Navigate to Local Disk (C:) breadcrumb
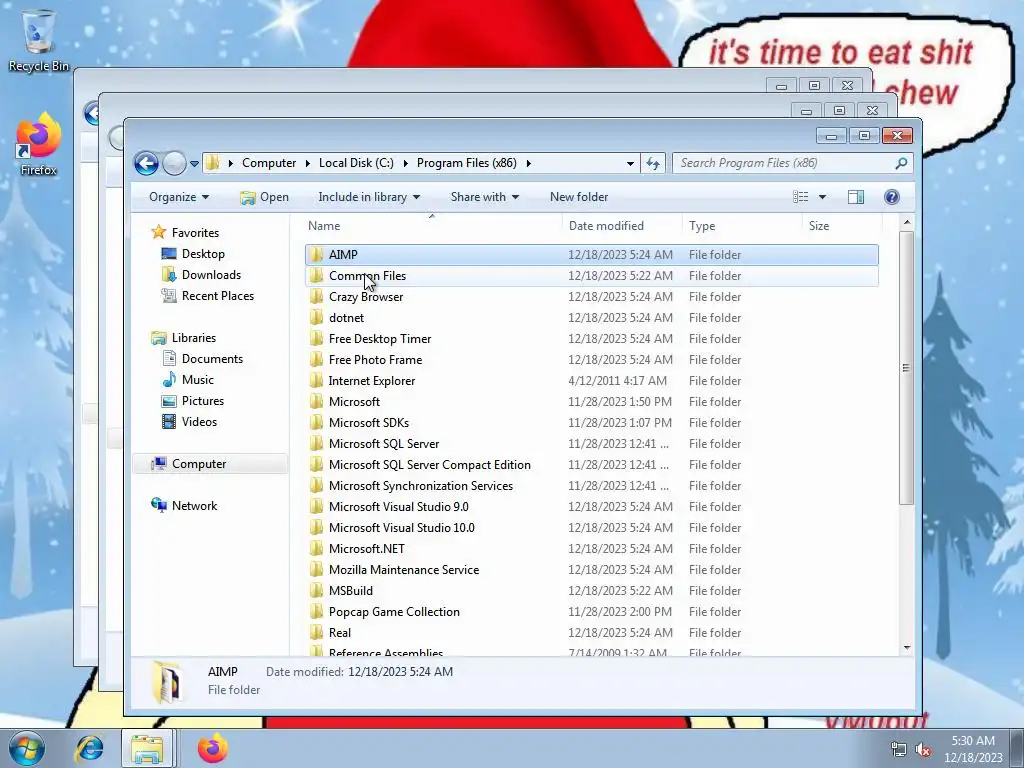Image resolution: width=1024 pixels, height=768 pixels. point(356,163)
